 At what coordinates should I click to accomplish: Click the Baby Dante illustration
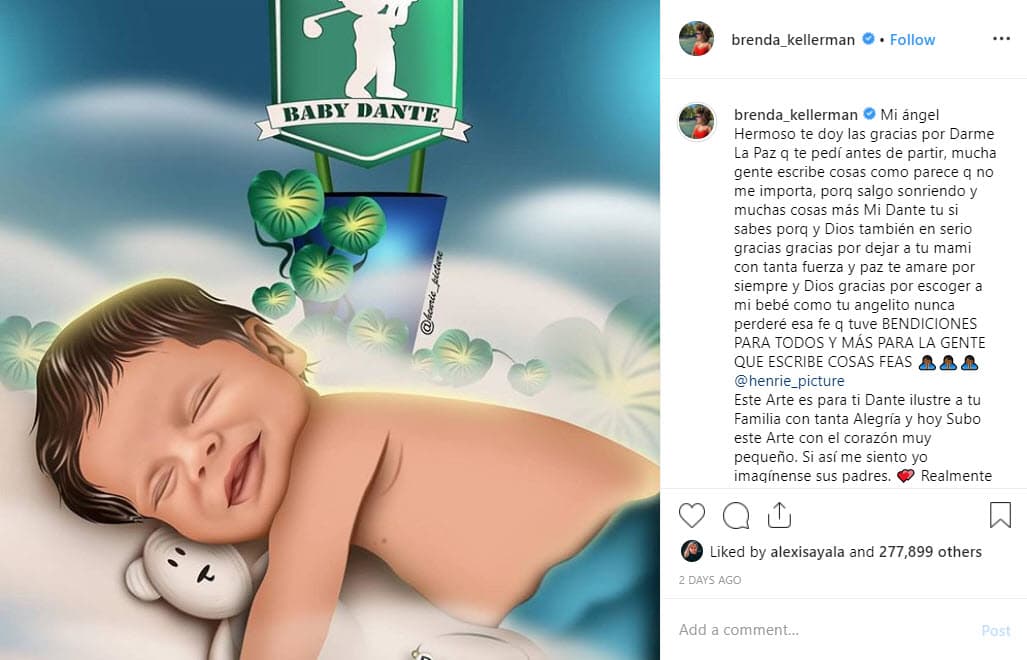pos(330,330)
